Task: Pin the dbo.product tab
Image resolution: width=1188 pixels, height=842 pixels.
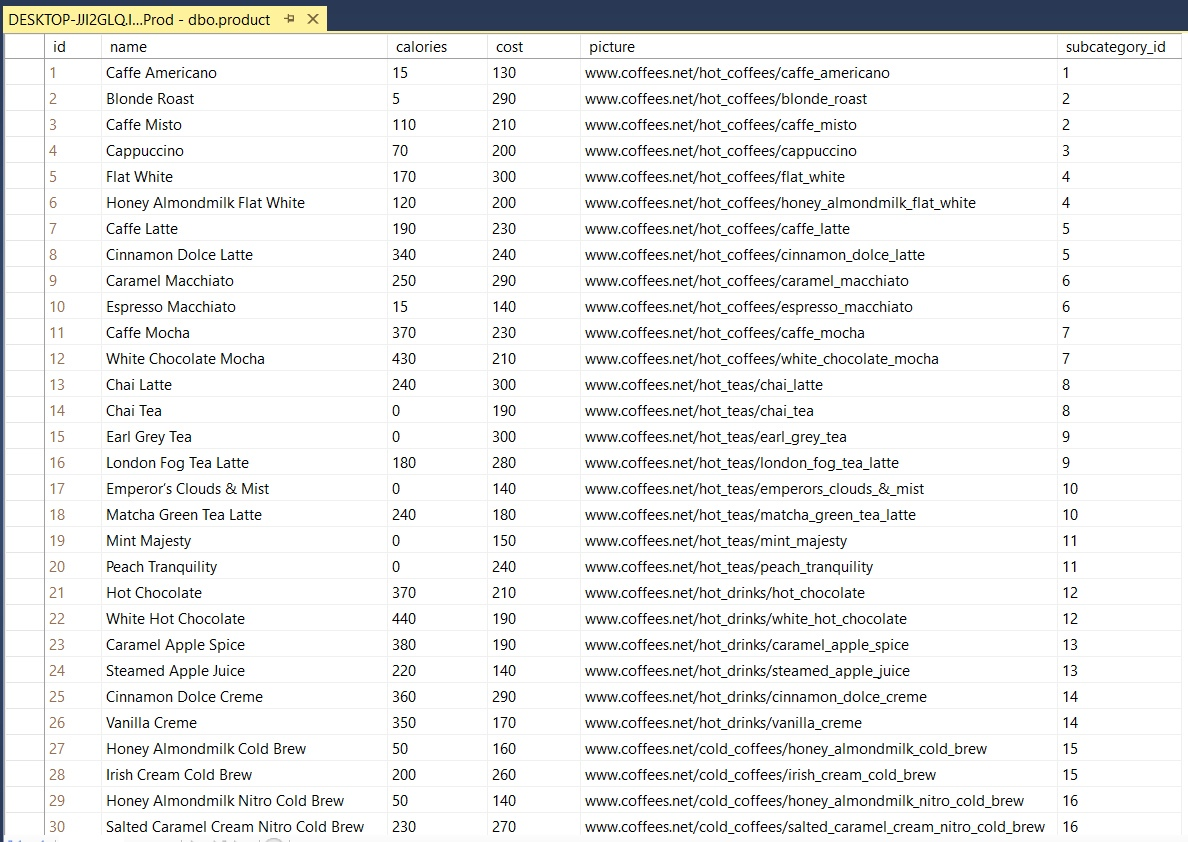Action: (289, 19)
